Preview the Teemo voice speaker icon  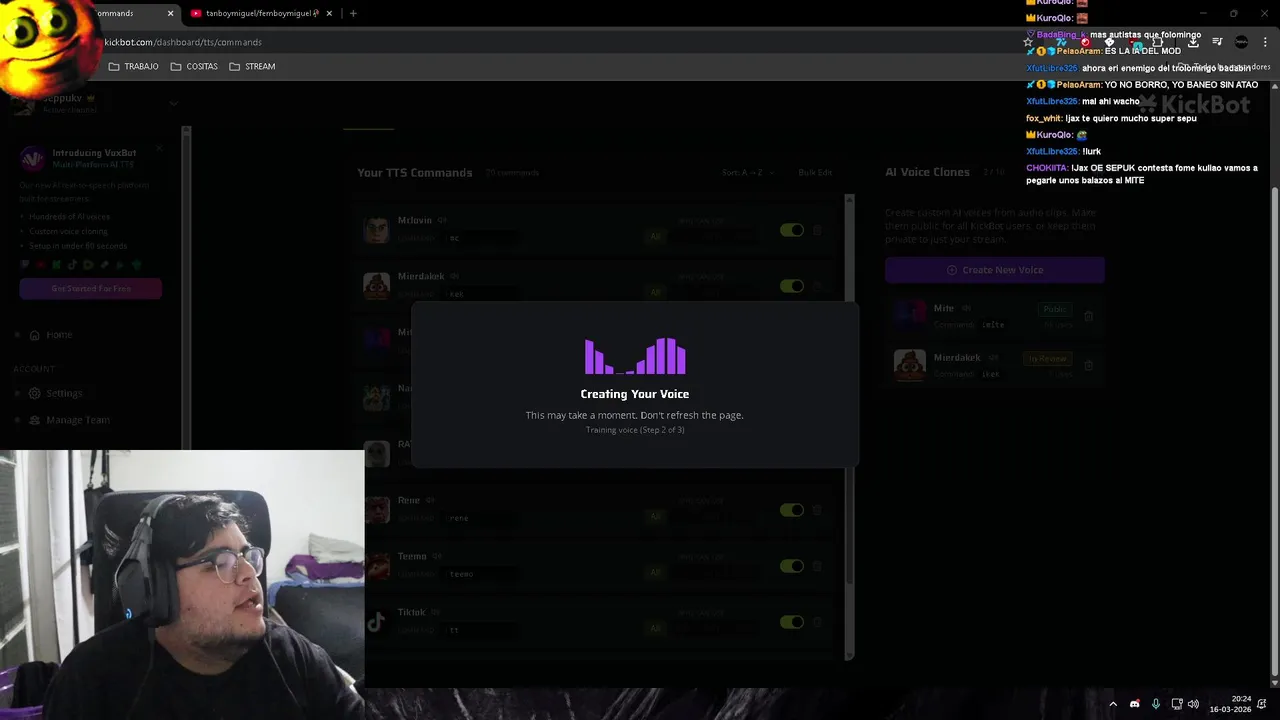(437, 556)
